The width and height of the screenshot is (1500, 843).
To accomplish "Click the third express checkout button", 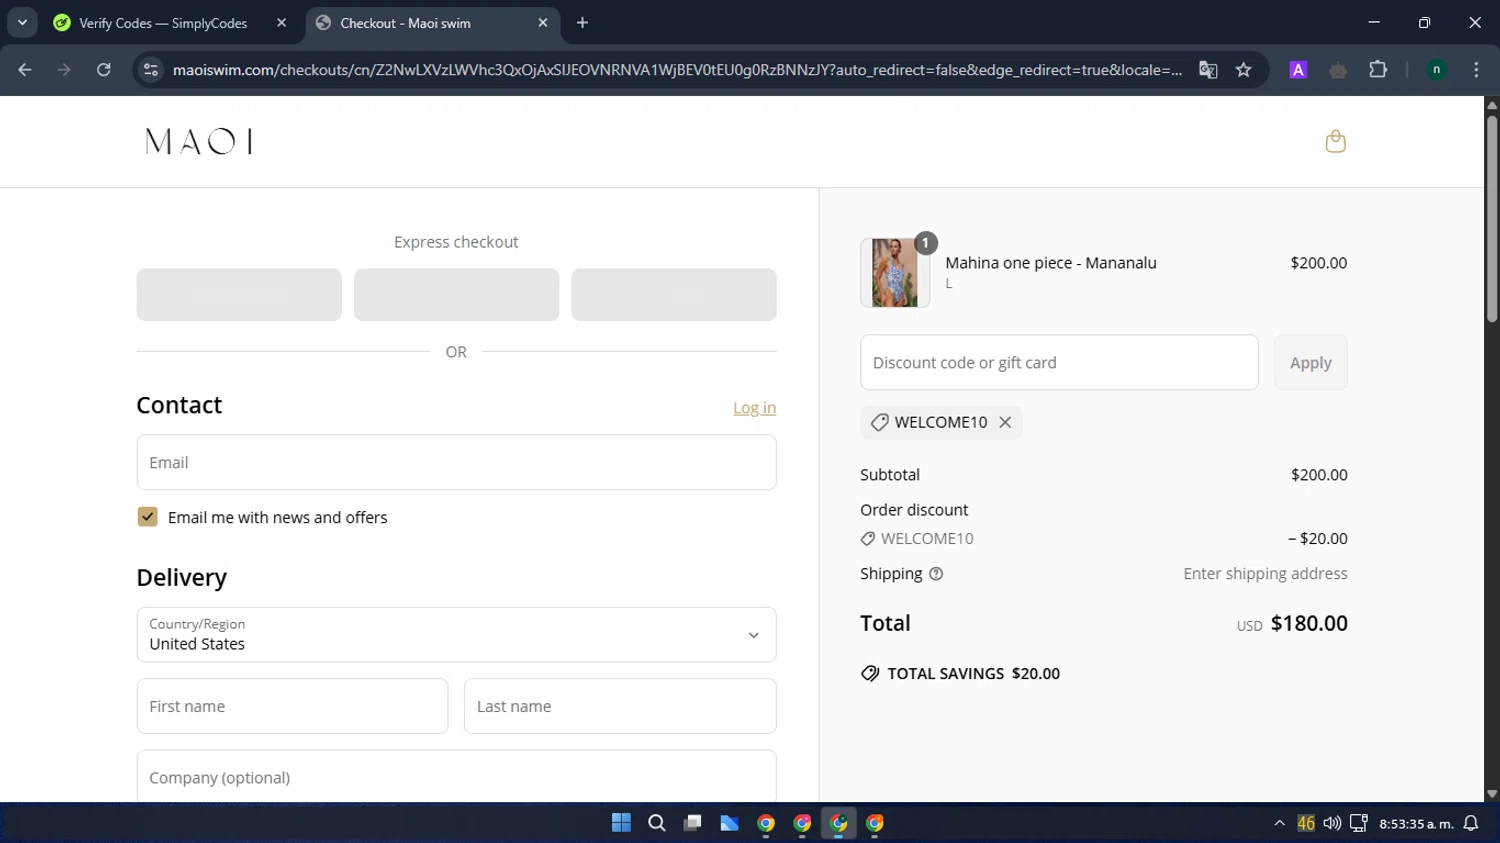I will point(674,294).
